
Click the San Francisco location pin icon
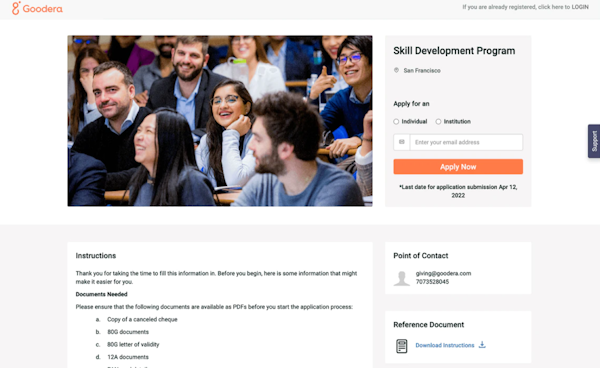click(x=396, y=70)
